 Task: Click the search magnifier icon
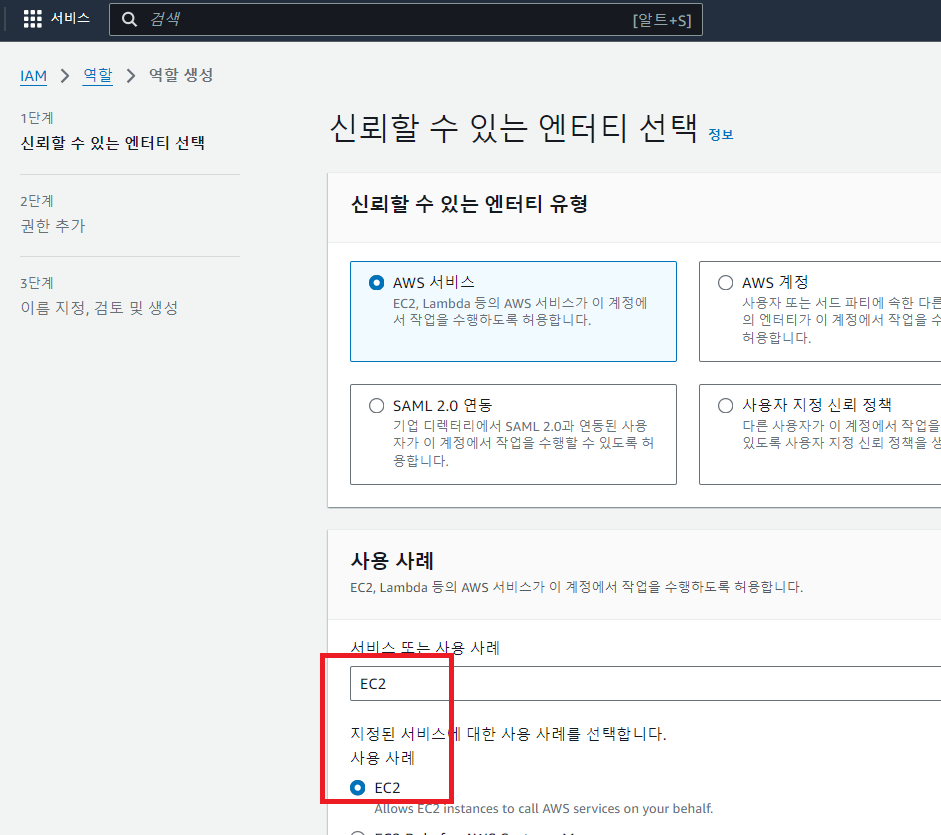coord(129,19)
